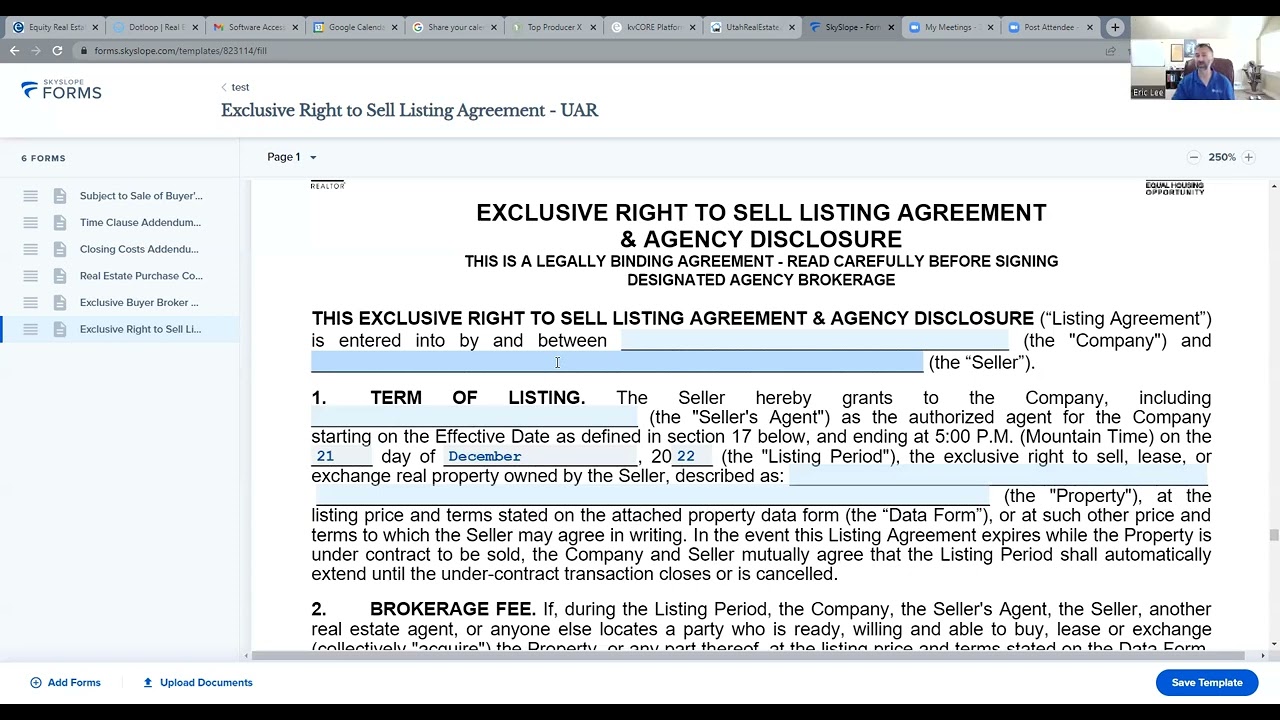Click the Company name field

pos(815,341)
